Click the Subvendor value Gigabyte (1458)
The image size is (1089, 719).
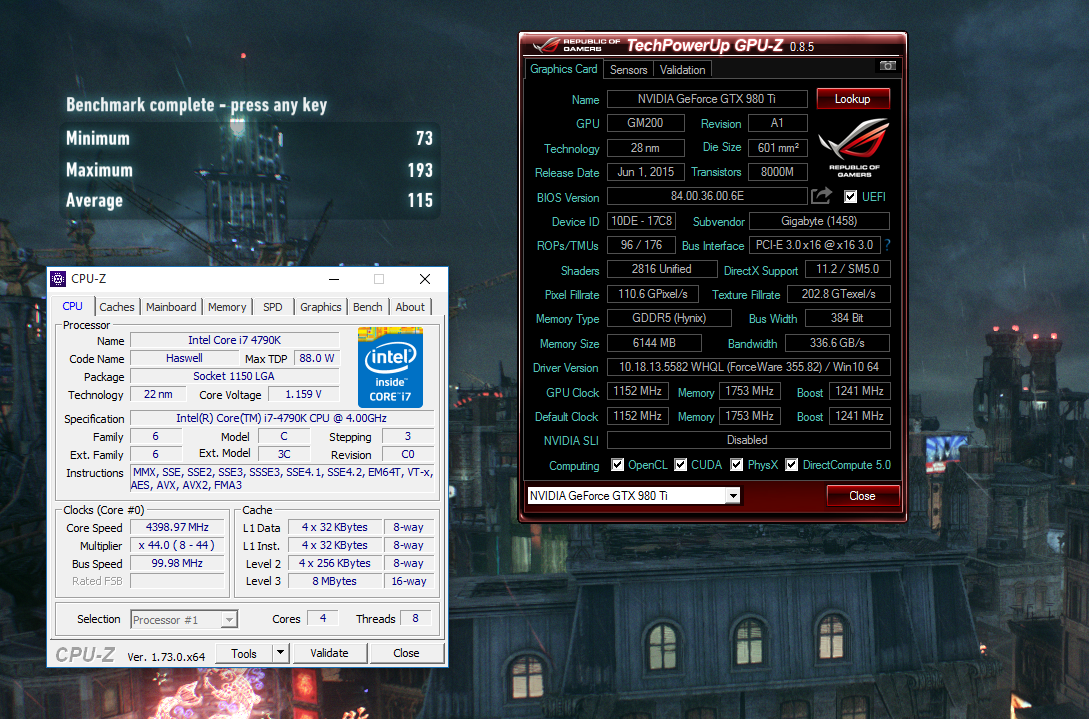coord(820,221)
